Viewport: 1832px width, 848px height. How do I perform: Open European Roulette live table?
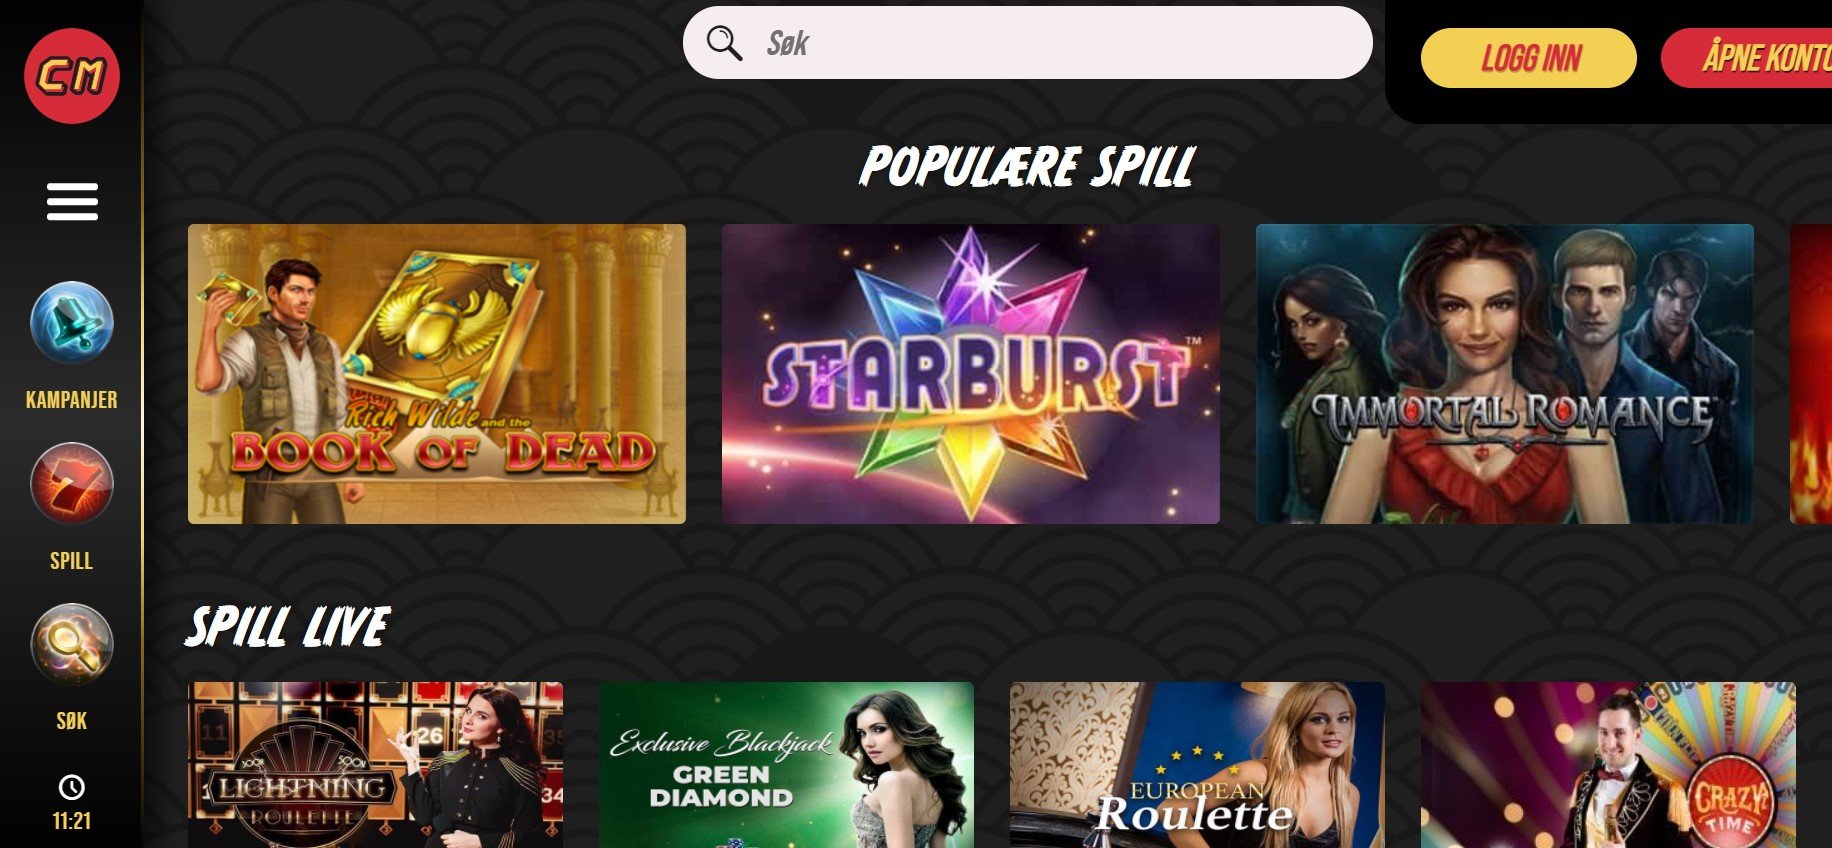[x=1197, y=765]
